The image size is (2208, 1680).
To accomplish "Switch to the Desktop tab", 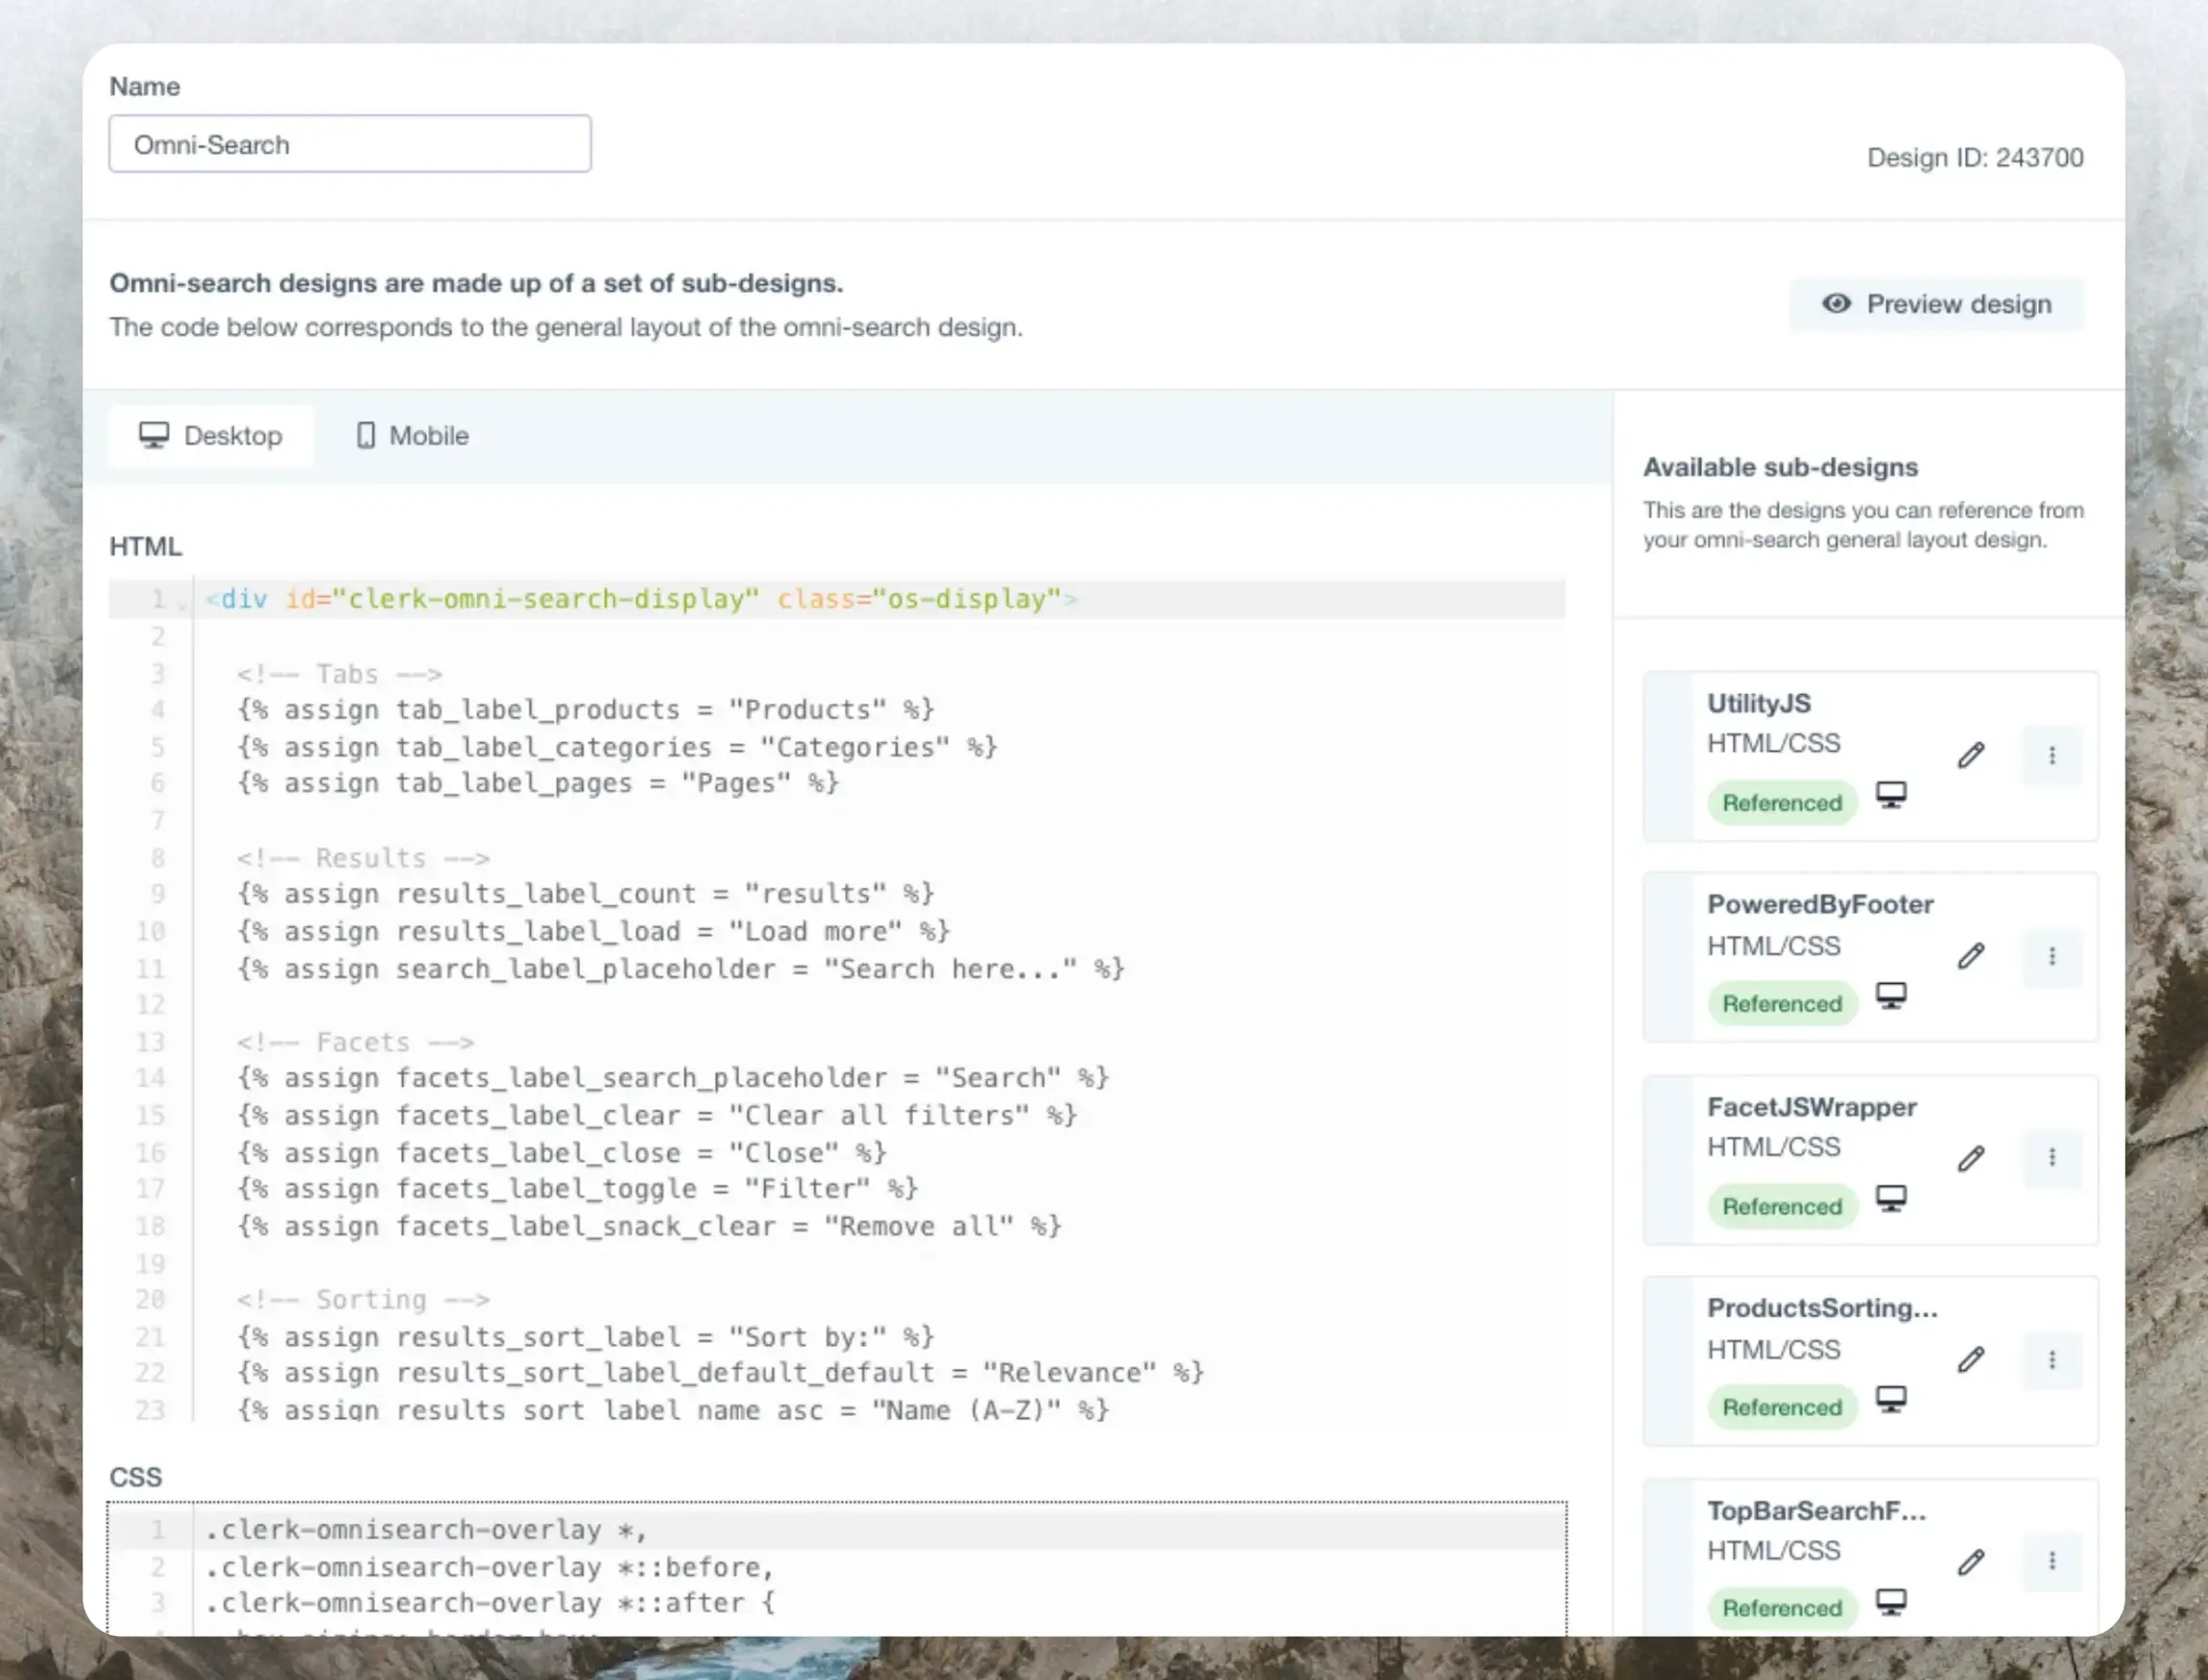I will coord(211,436).
